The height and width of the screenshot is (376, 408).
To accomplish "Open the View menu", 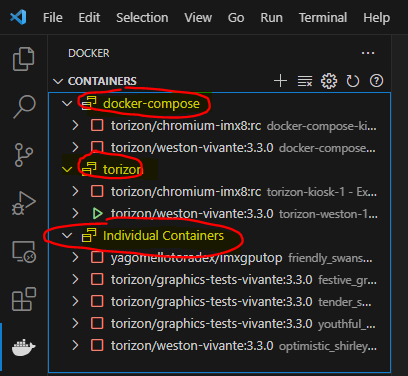I will tap(198, 17).
